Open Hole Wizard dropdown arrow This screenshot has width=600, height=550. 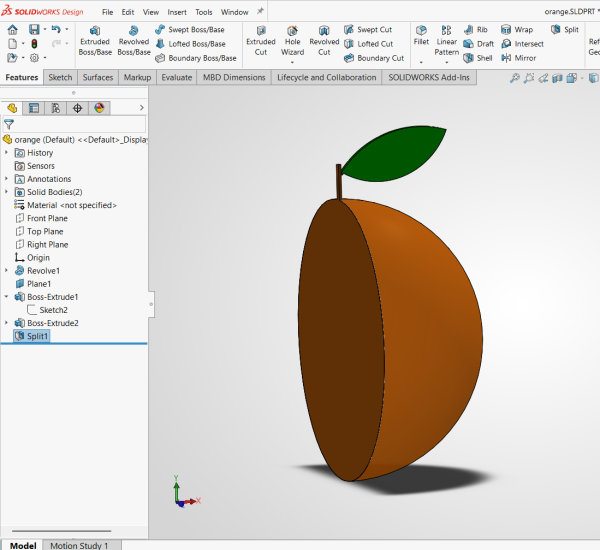point(292,62)
